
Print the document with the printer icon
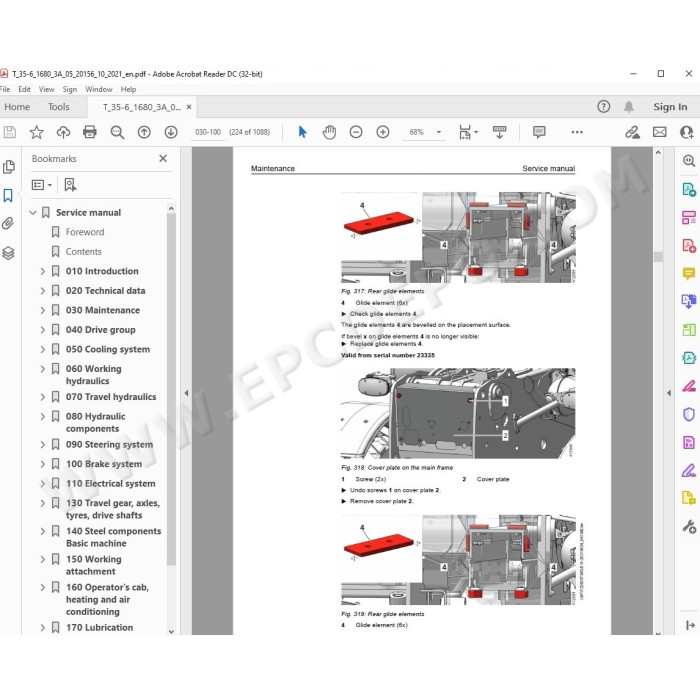click(x=90, y=132)
